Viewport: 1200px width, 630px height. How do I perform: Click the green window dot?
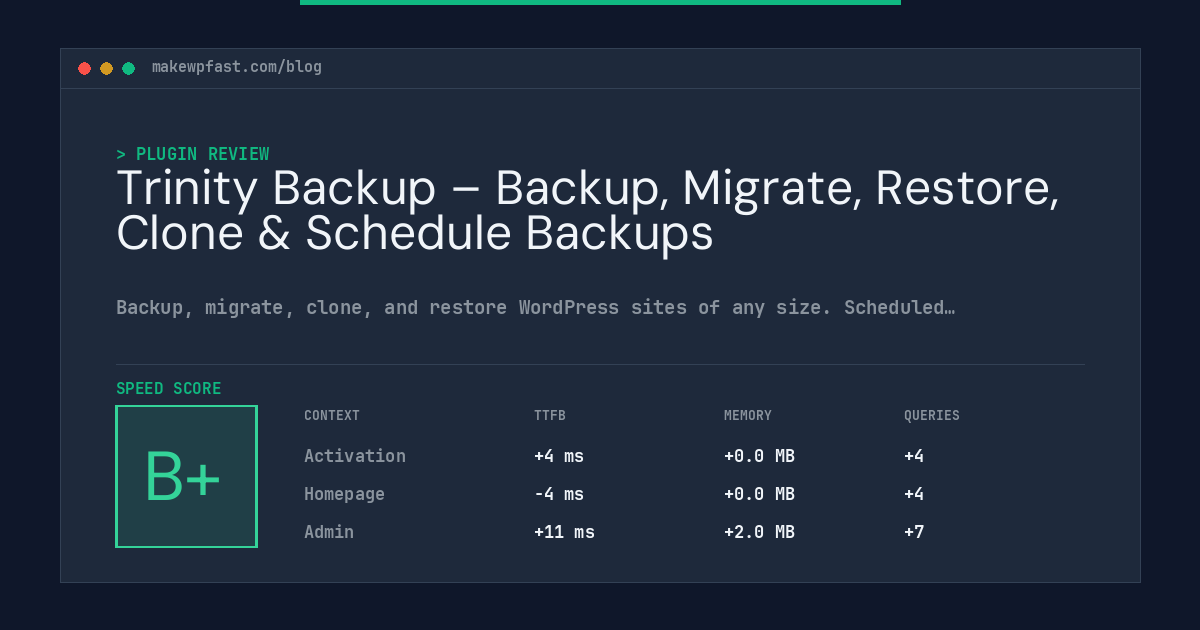128,68
